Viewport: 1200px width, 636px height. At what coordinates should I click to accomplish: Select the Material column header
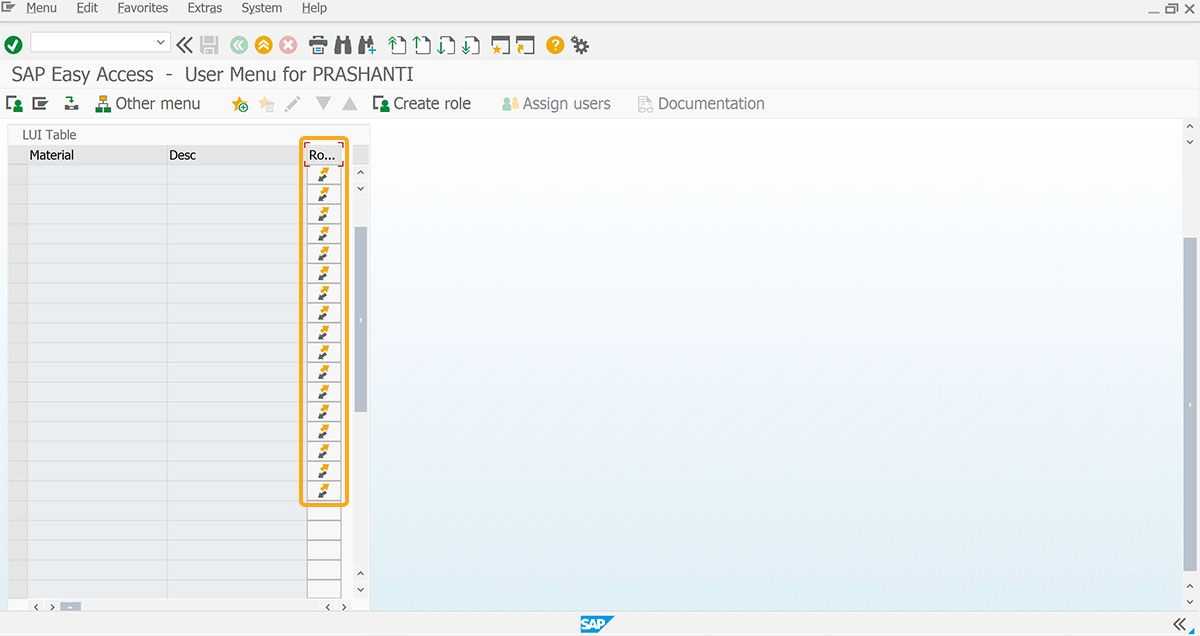coord(97,155)
